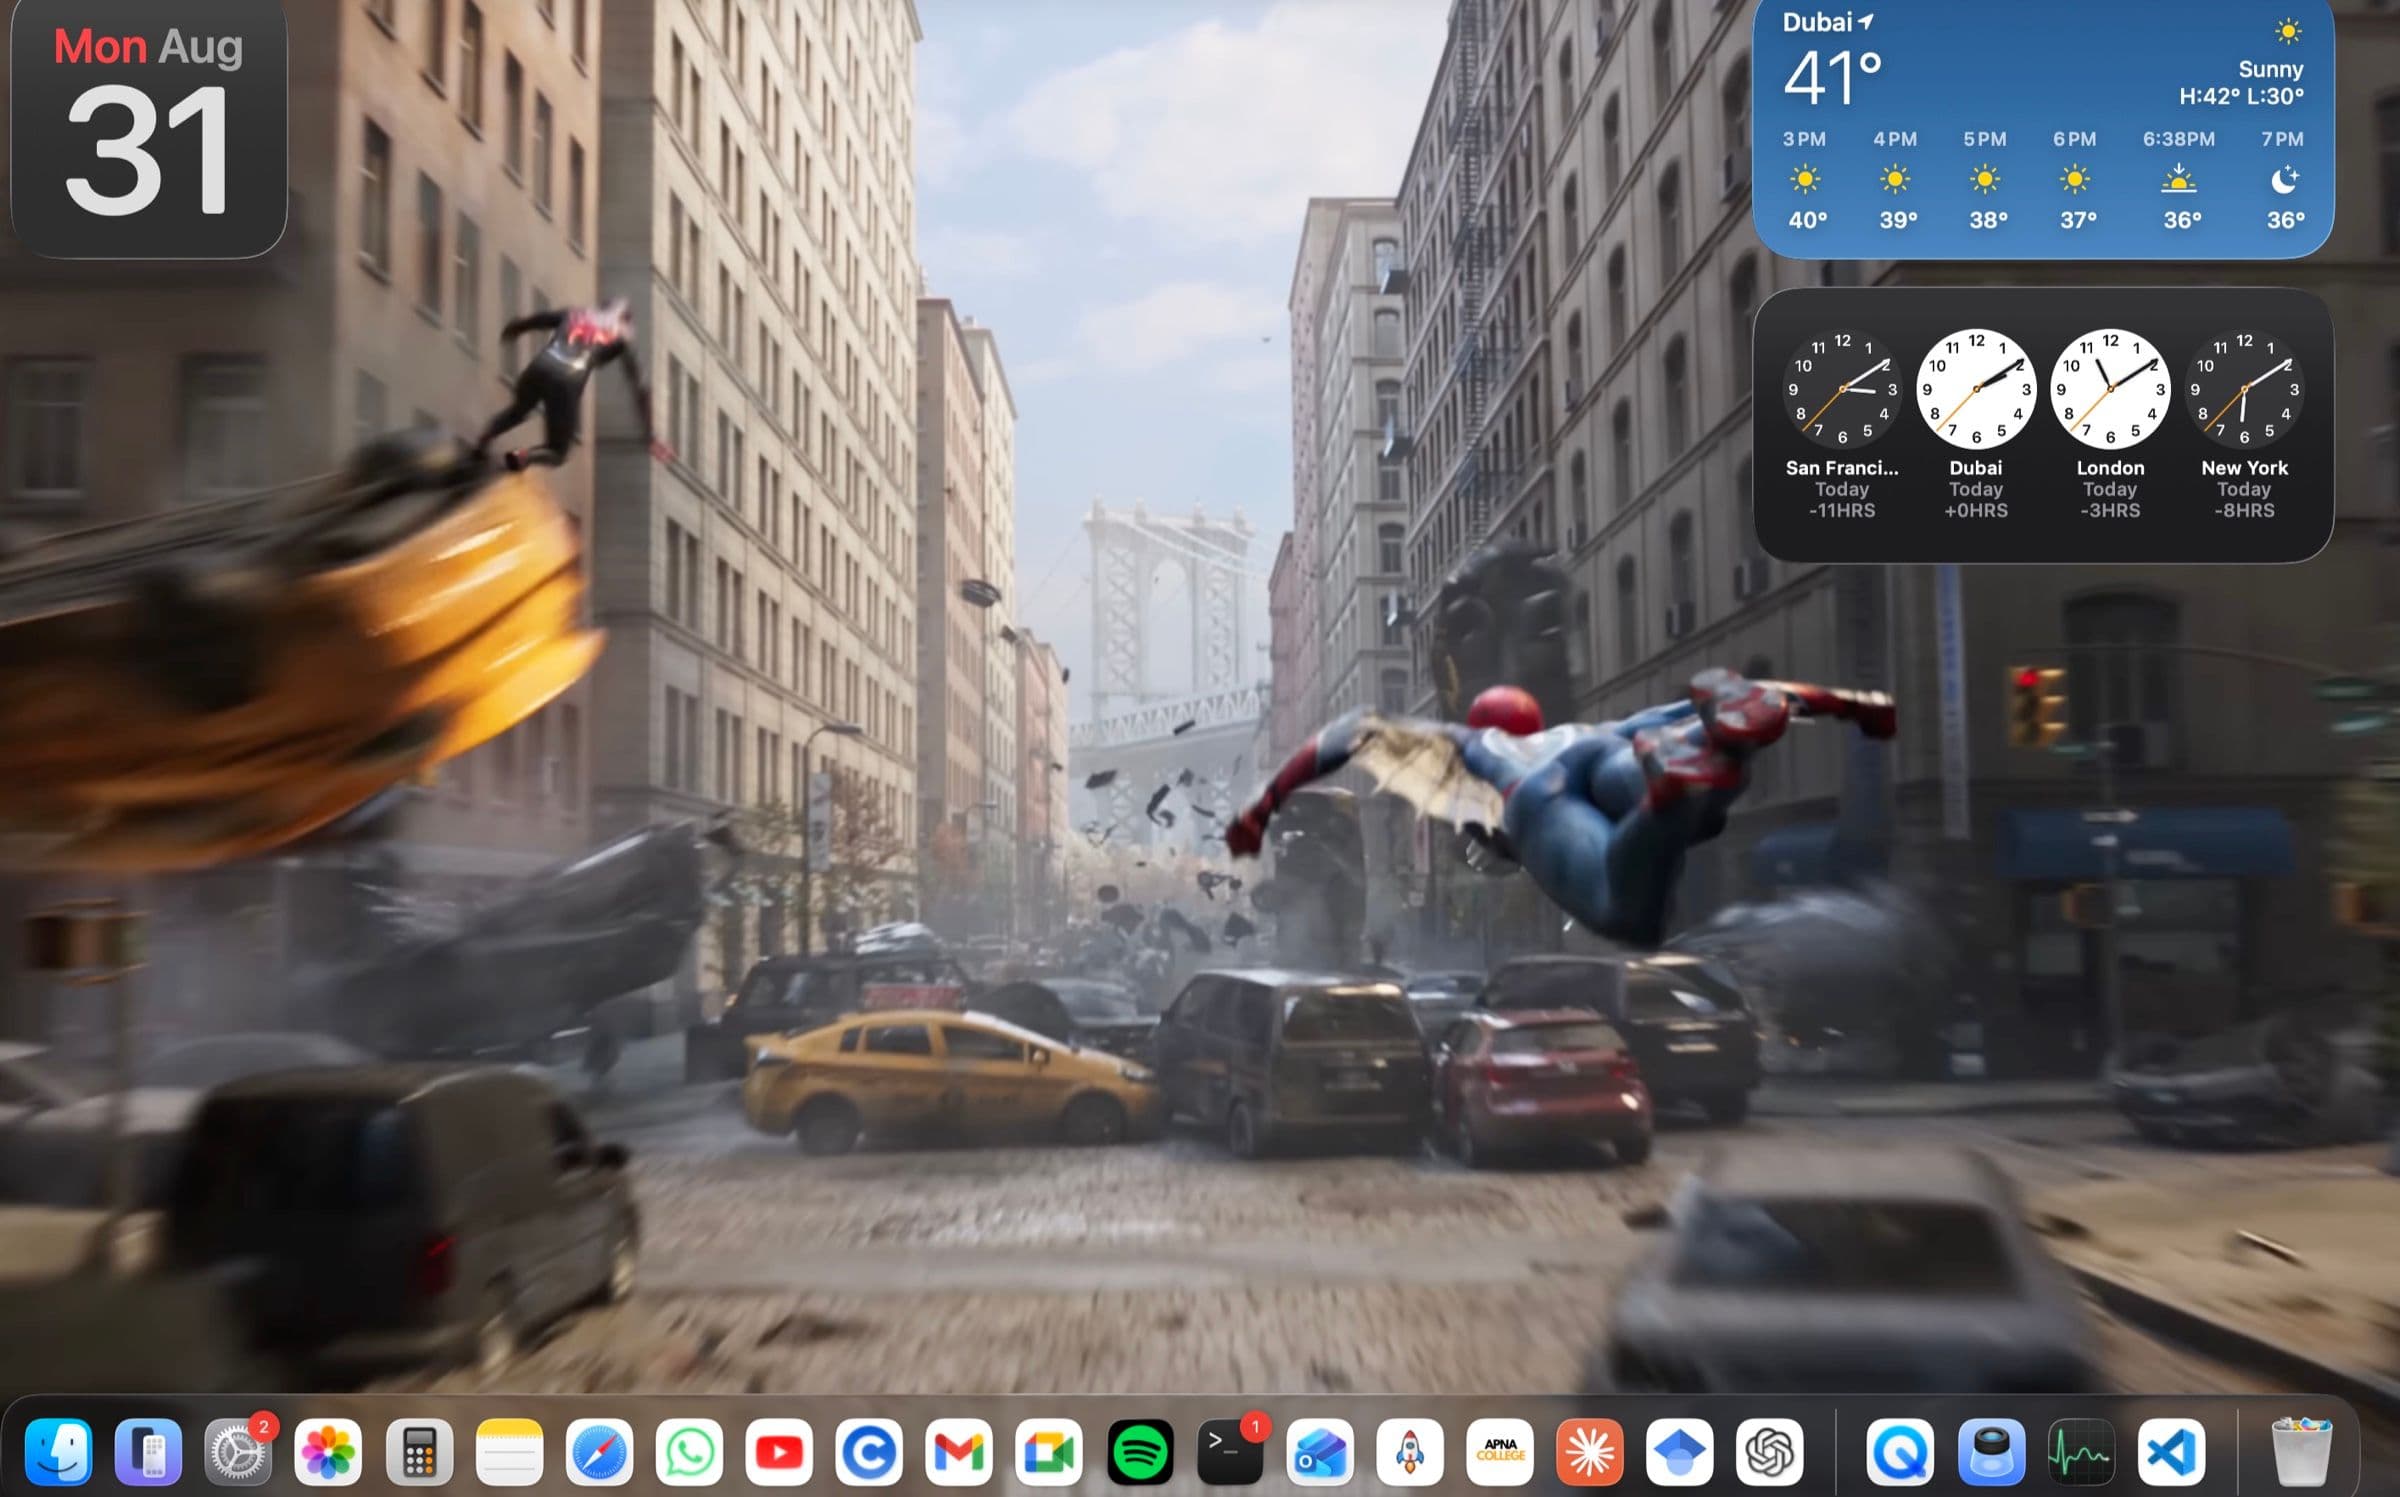Viewport: 2400px width, 1497px height.
Task: Open the Notes app in the dock
Action: coord(509,1451)
